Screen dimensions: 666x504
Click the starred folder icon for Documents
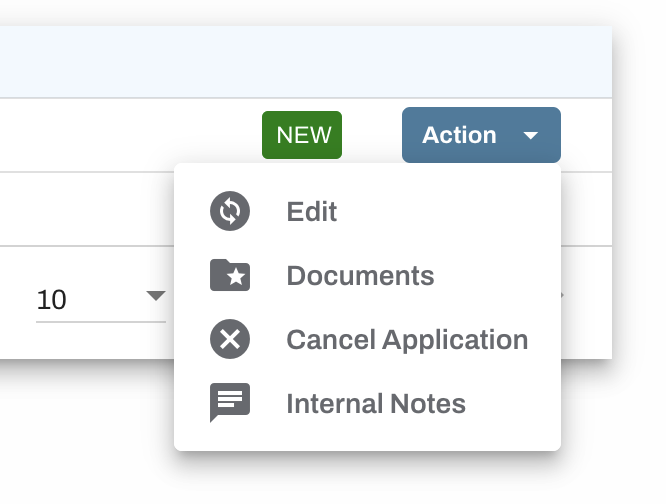tap(230, 275)
